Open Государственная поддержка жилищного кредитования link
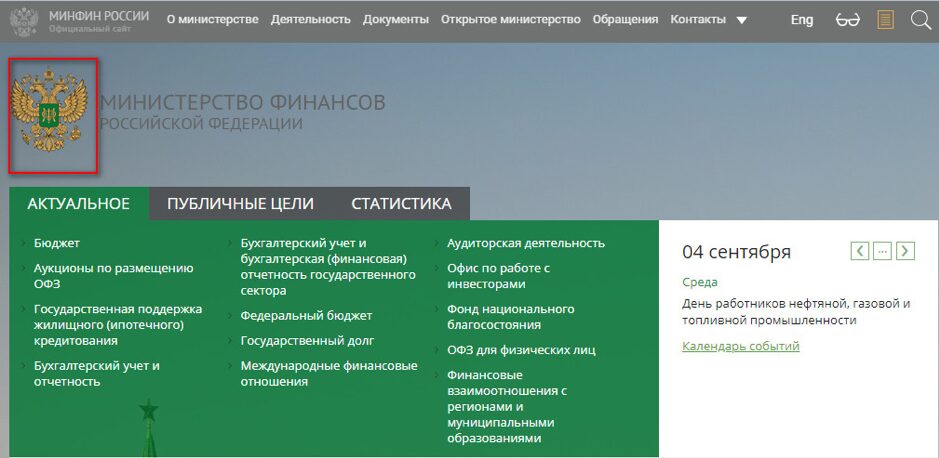This screenshot has width=939, height=458. click(x=118, y=325)
